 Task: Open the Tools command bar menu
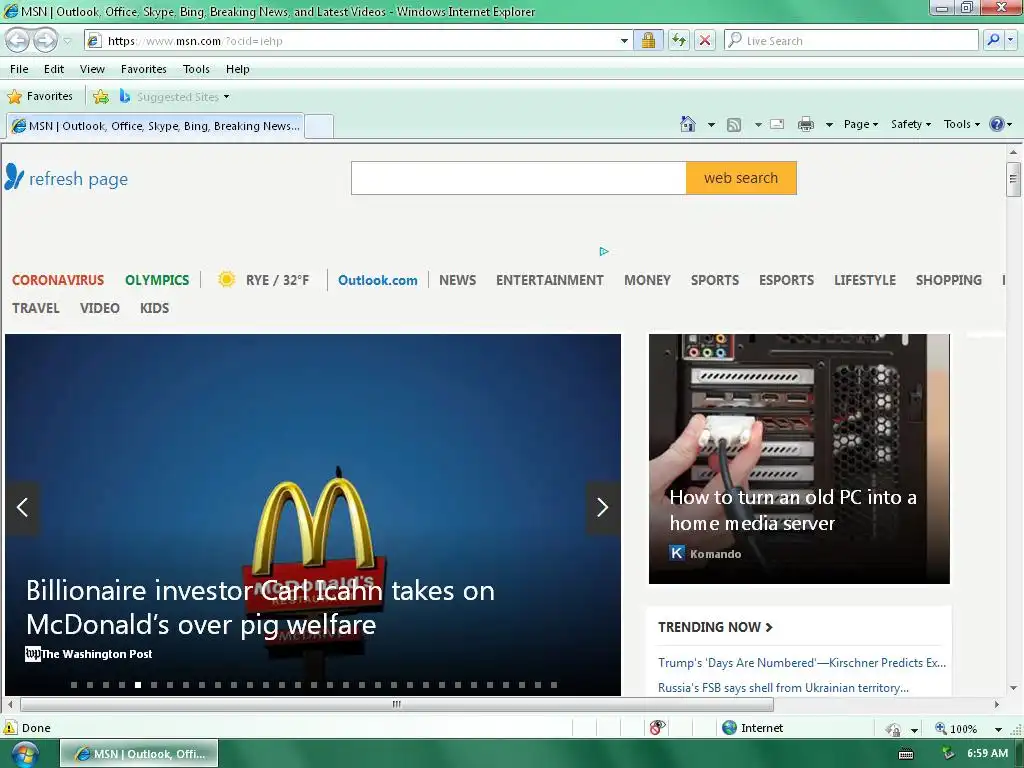961,124
